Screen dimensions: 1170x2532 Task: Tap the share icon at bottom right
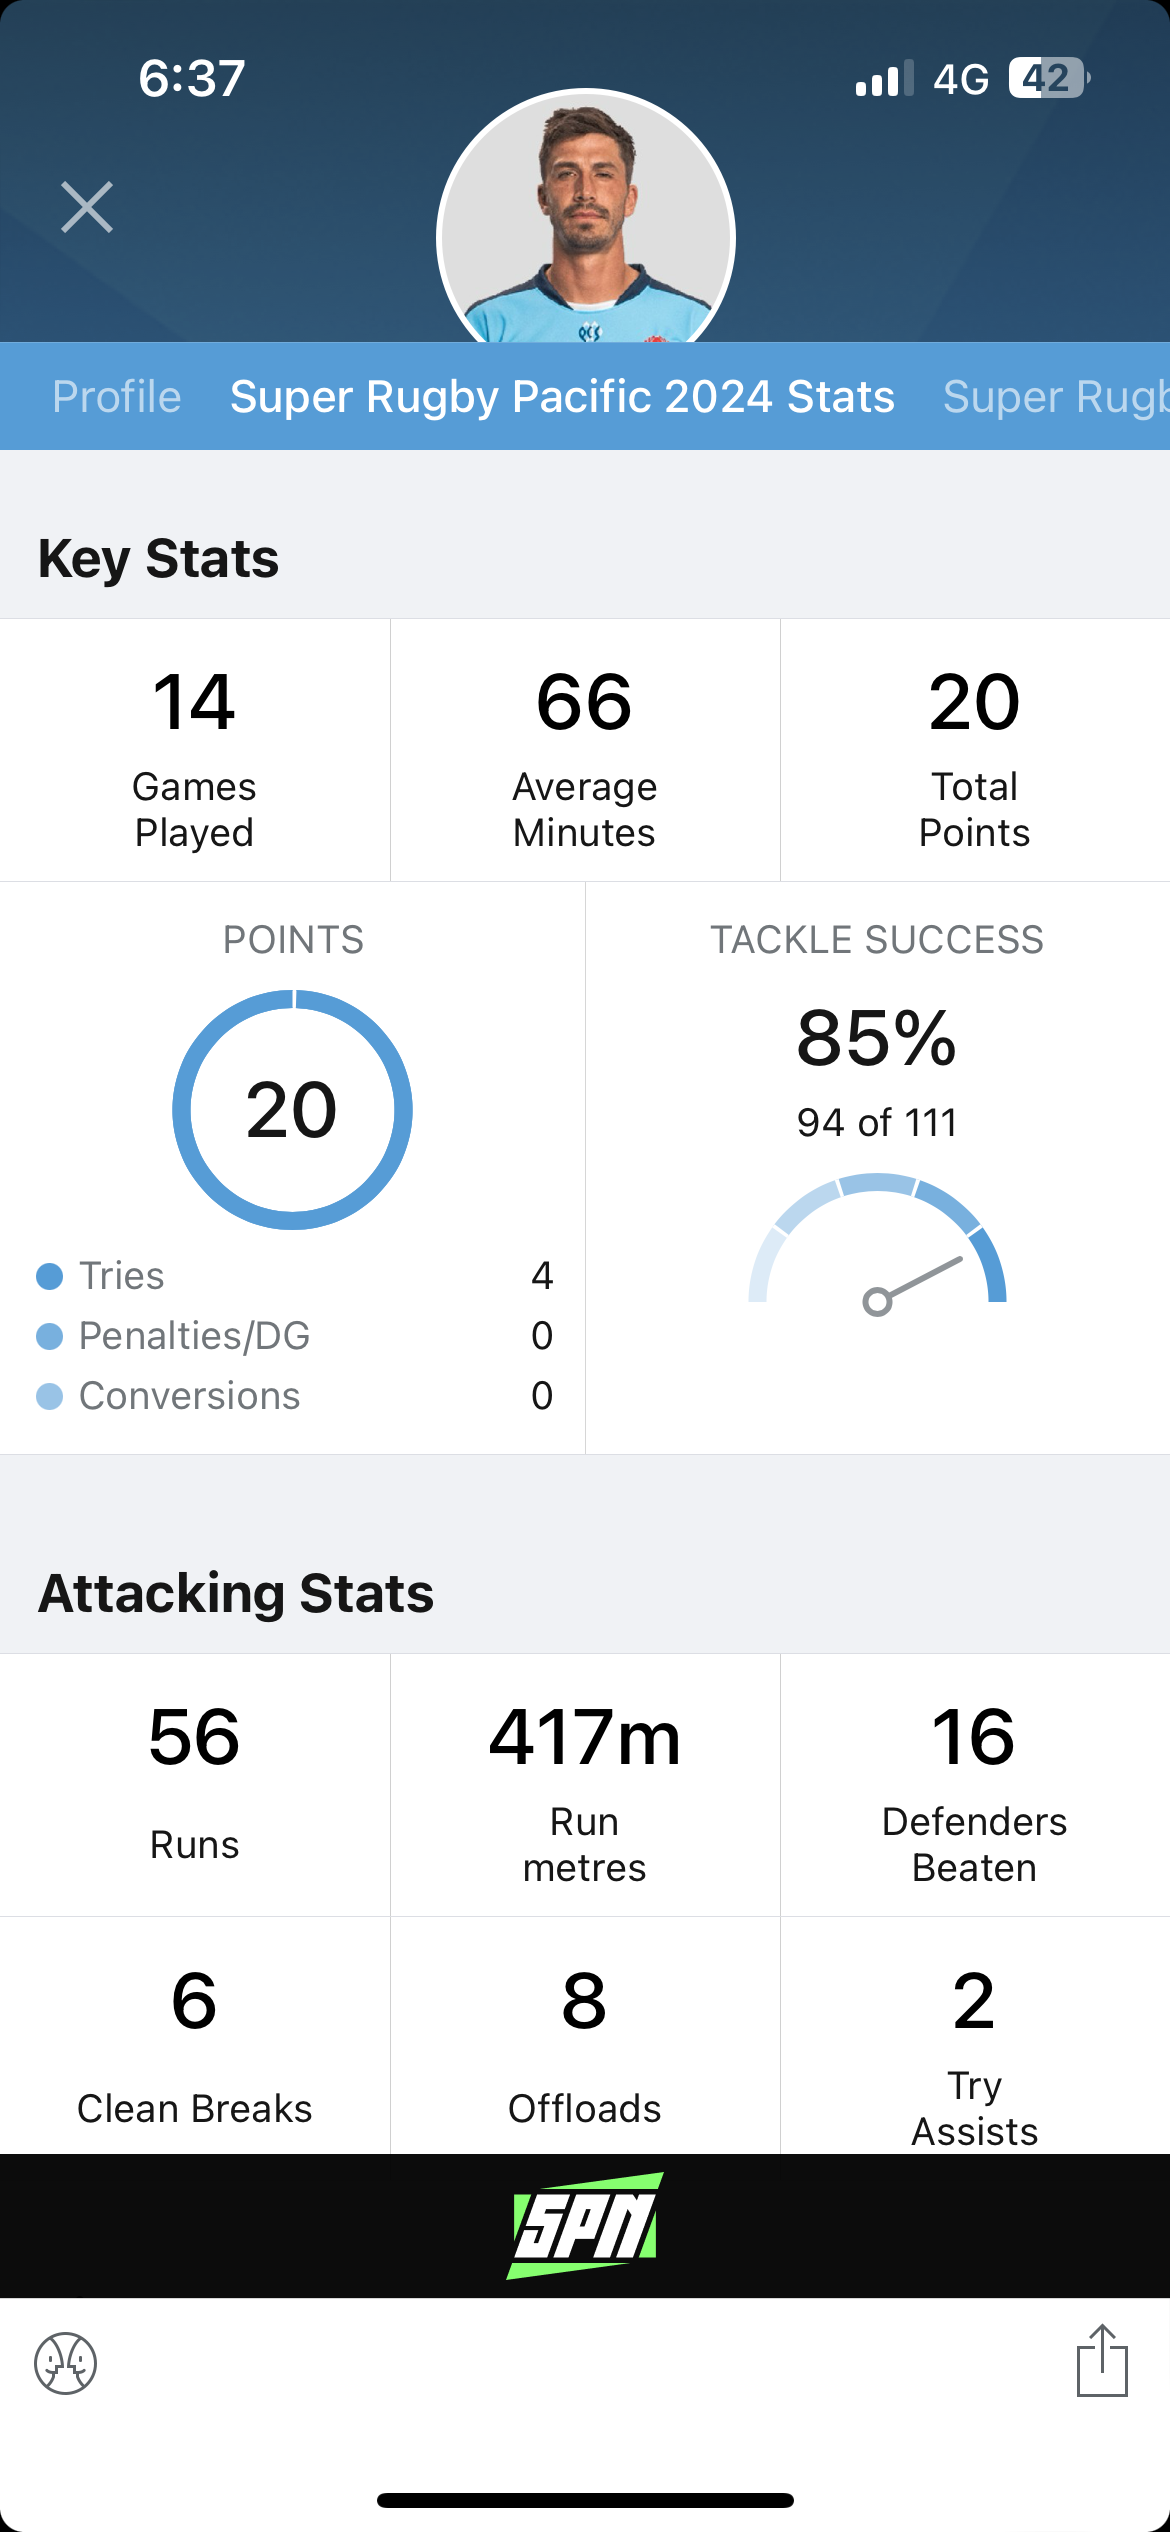[1102, 2360]
